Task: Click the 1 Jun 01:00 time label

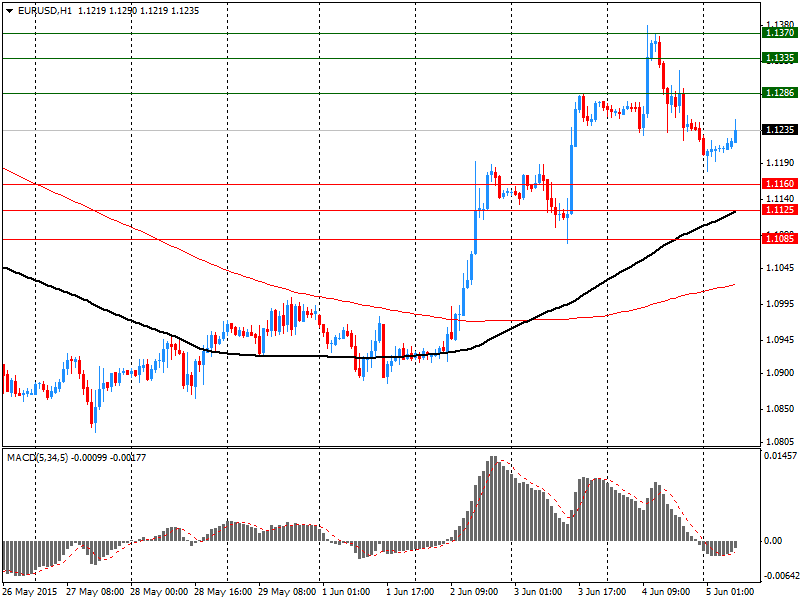Action: point(346,592)
